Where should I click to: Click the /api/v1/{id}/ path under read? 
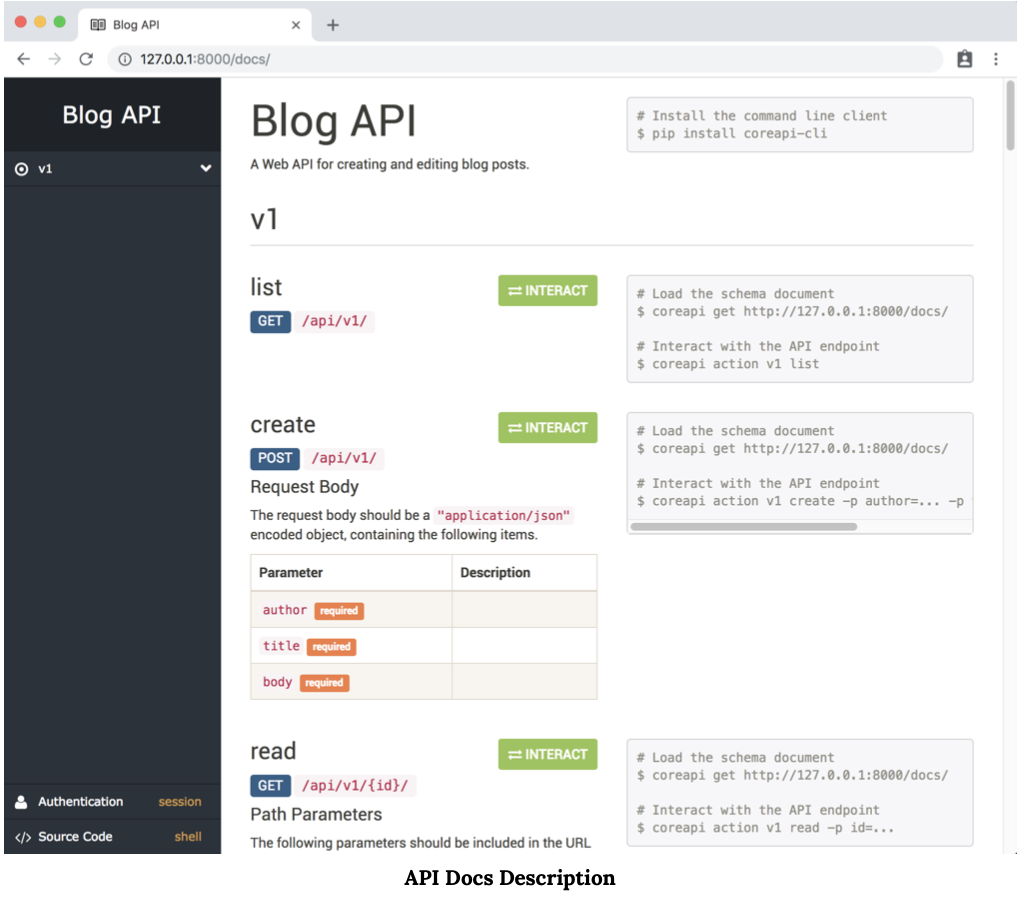(x=355, y=785)
